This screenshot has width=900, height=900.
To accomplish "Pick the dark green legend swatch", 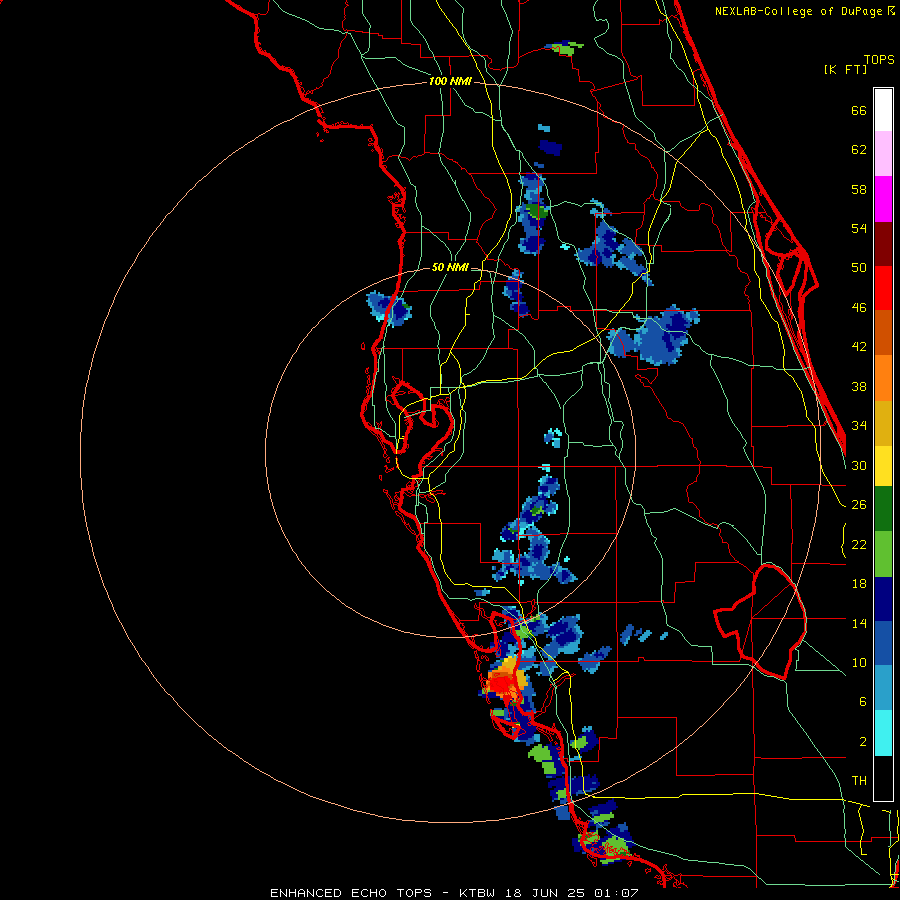I will pyautogui.click(x=883, y=509).
